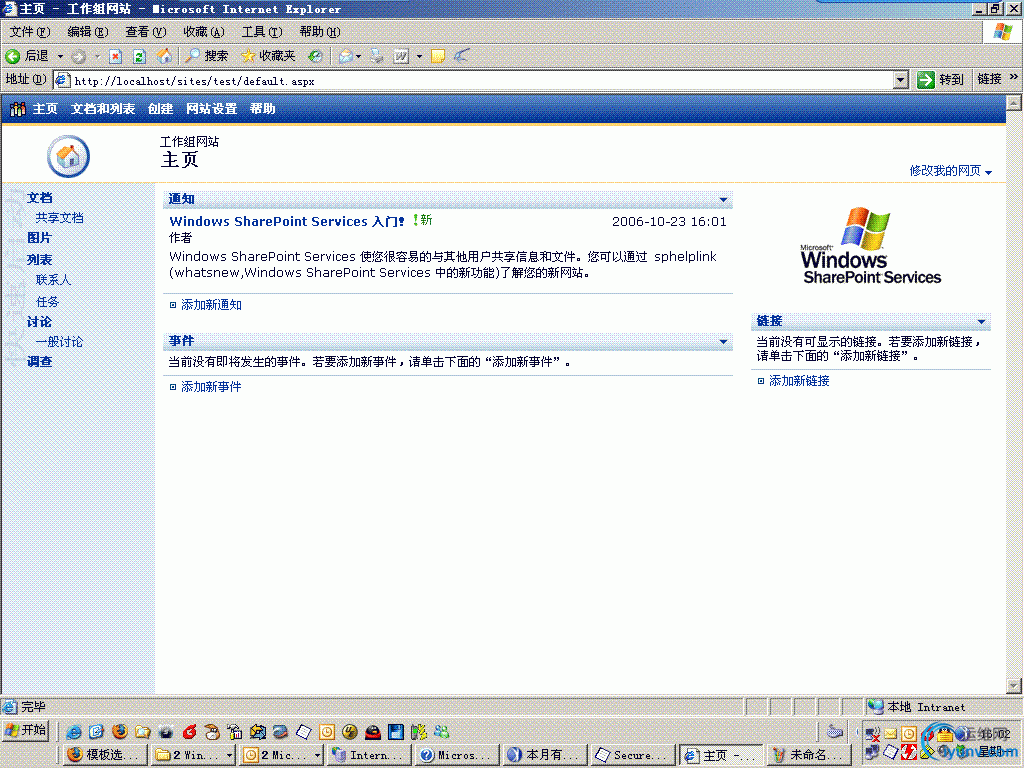The width and height of the screenshot is (1024, 768).
Task: Click the Firefox icon in Quick Launch
Action: pos(120,732)
